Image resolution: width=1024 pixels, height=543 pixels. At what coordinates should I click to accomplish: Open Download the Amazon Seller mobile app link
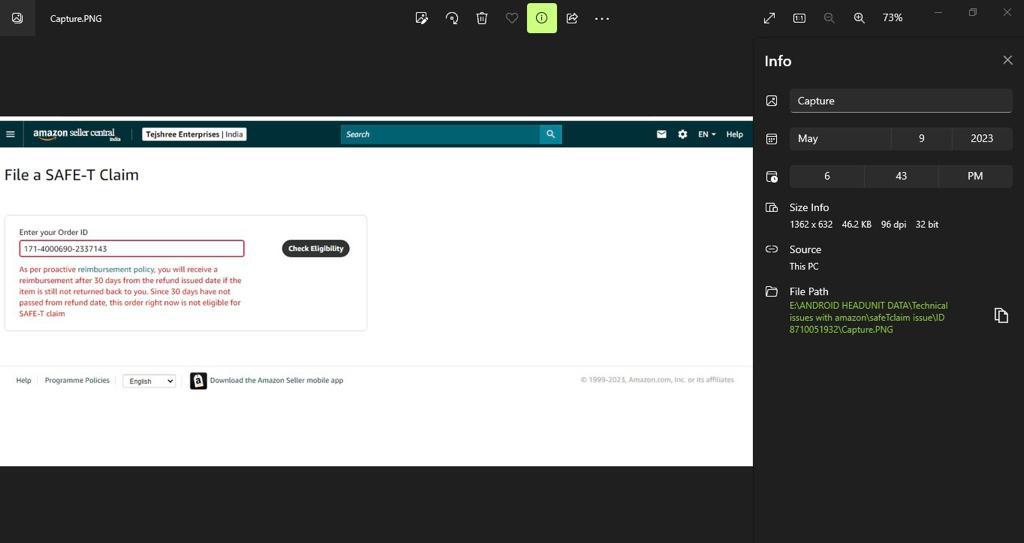[x=276, y=380]
